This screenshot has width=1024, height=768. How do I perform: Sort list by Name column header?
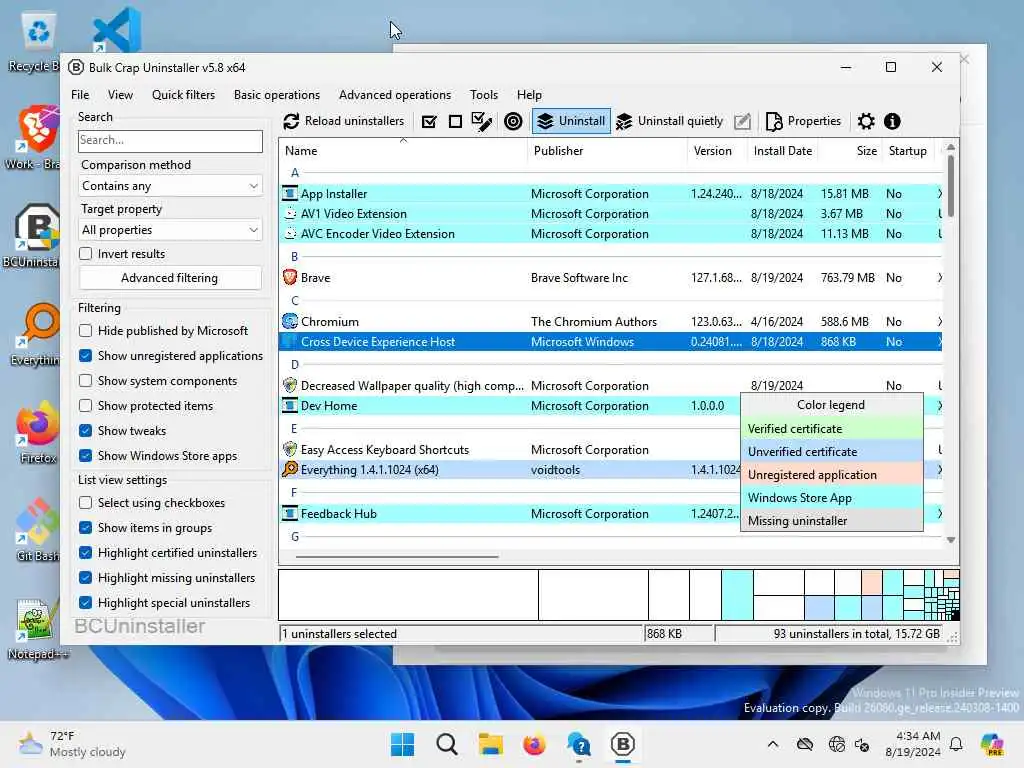click(x=403, y=151)
